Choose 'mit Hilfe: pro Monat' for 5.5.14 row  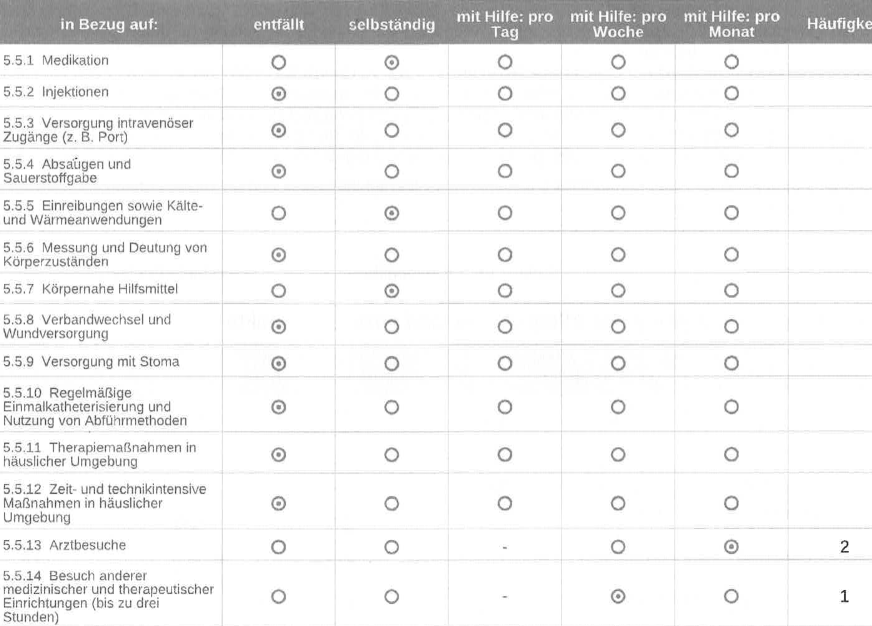coord(731,596)
